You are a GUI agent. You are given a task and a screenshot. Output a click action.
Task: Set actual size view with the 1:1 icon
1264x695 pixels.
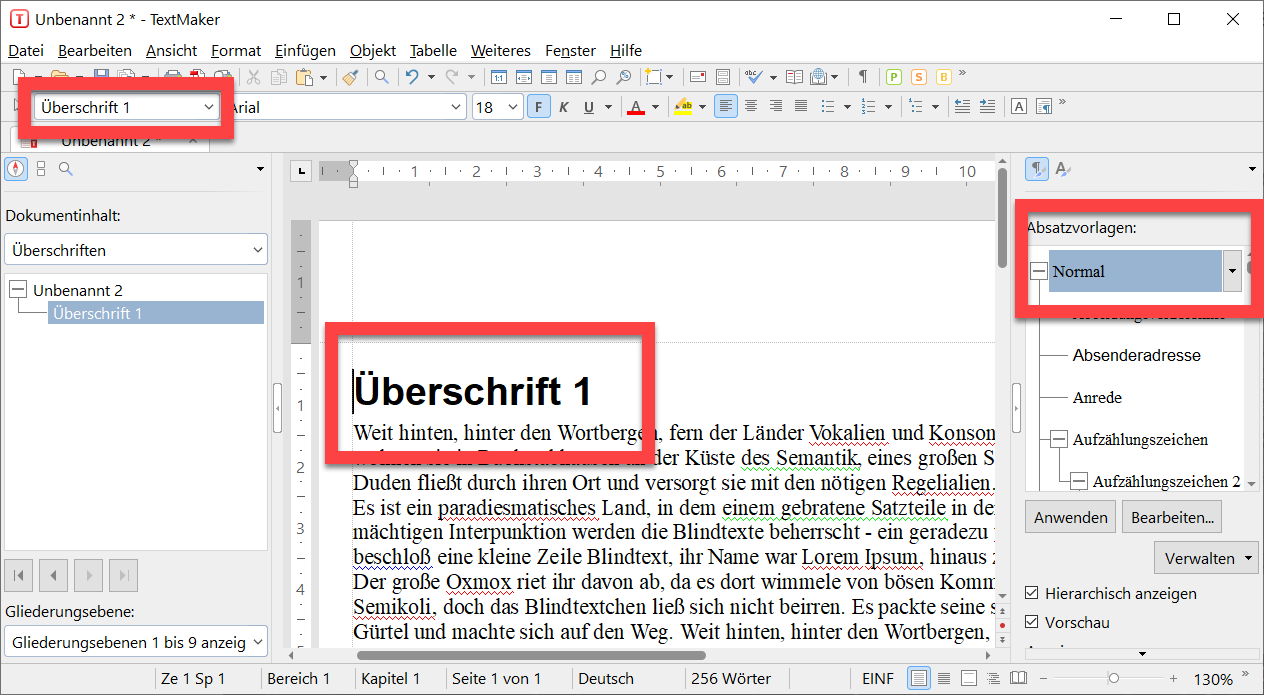pos(498,77)
